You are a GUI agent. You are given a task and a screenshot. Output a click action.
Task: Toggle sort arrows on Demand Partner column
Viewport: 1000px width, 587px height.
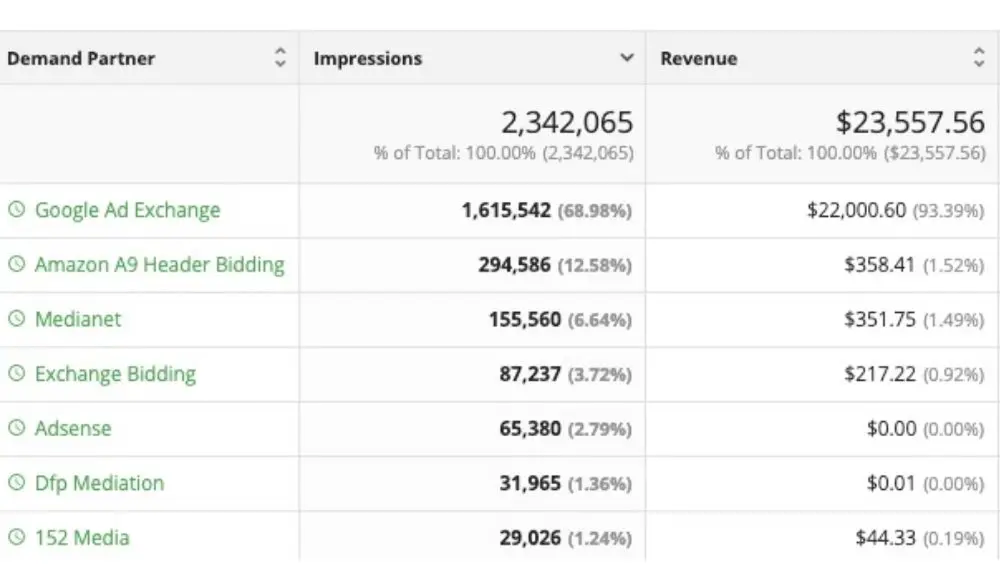pyautogui.click(x=281, y=58)
